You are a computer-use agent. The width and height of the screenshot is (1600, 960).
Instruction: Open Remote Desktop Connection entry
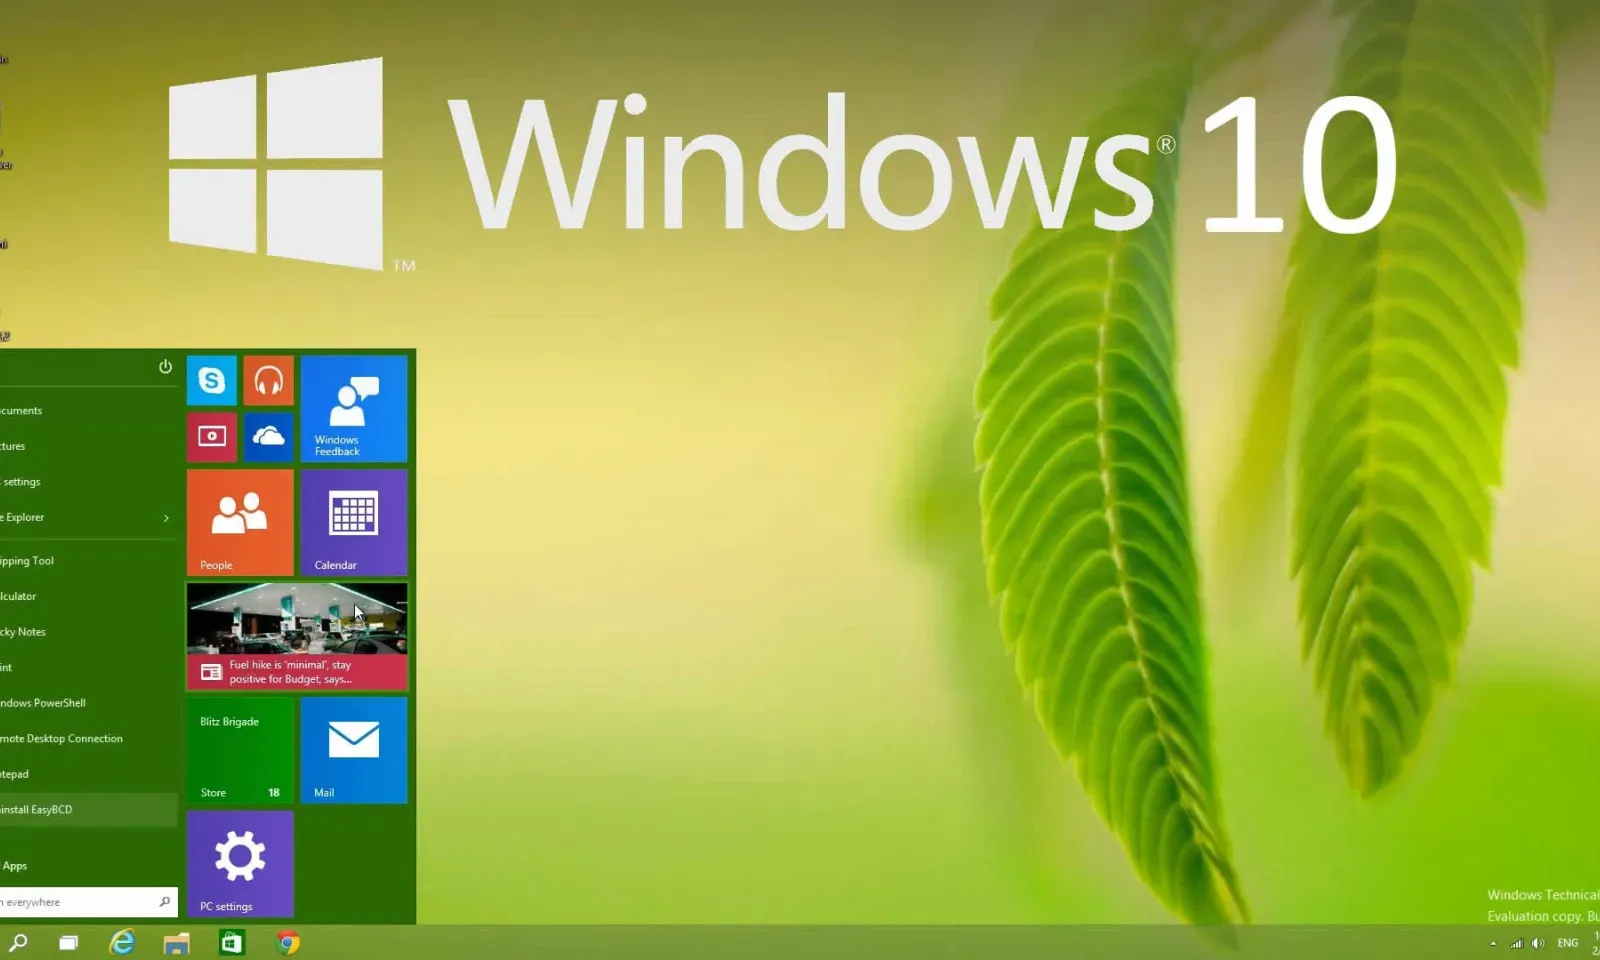(x=62, y=739)
